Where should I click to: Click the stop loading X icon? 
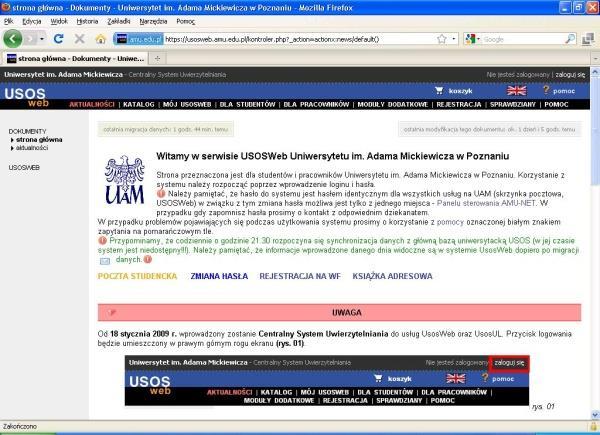pos(80,39)
